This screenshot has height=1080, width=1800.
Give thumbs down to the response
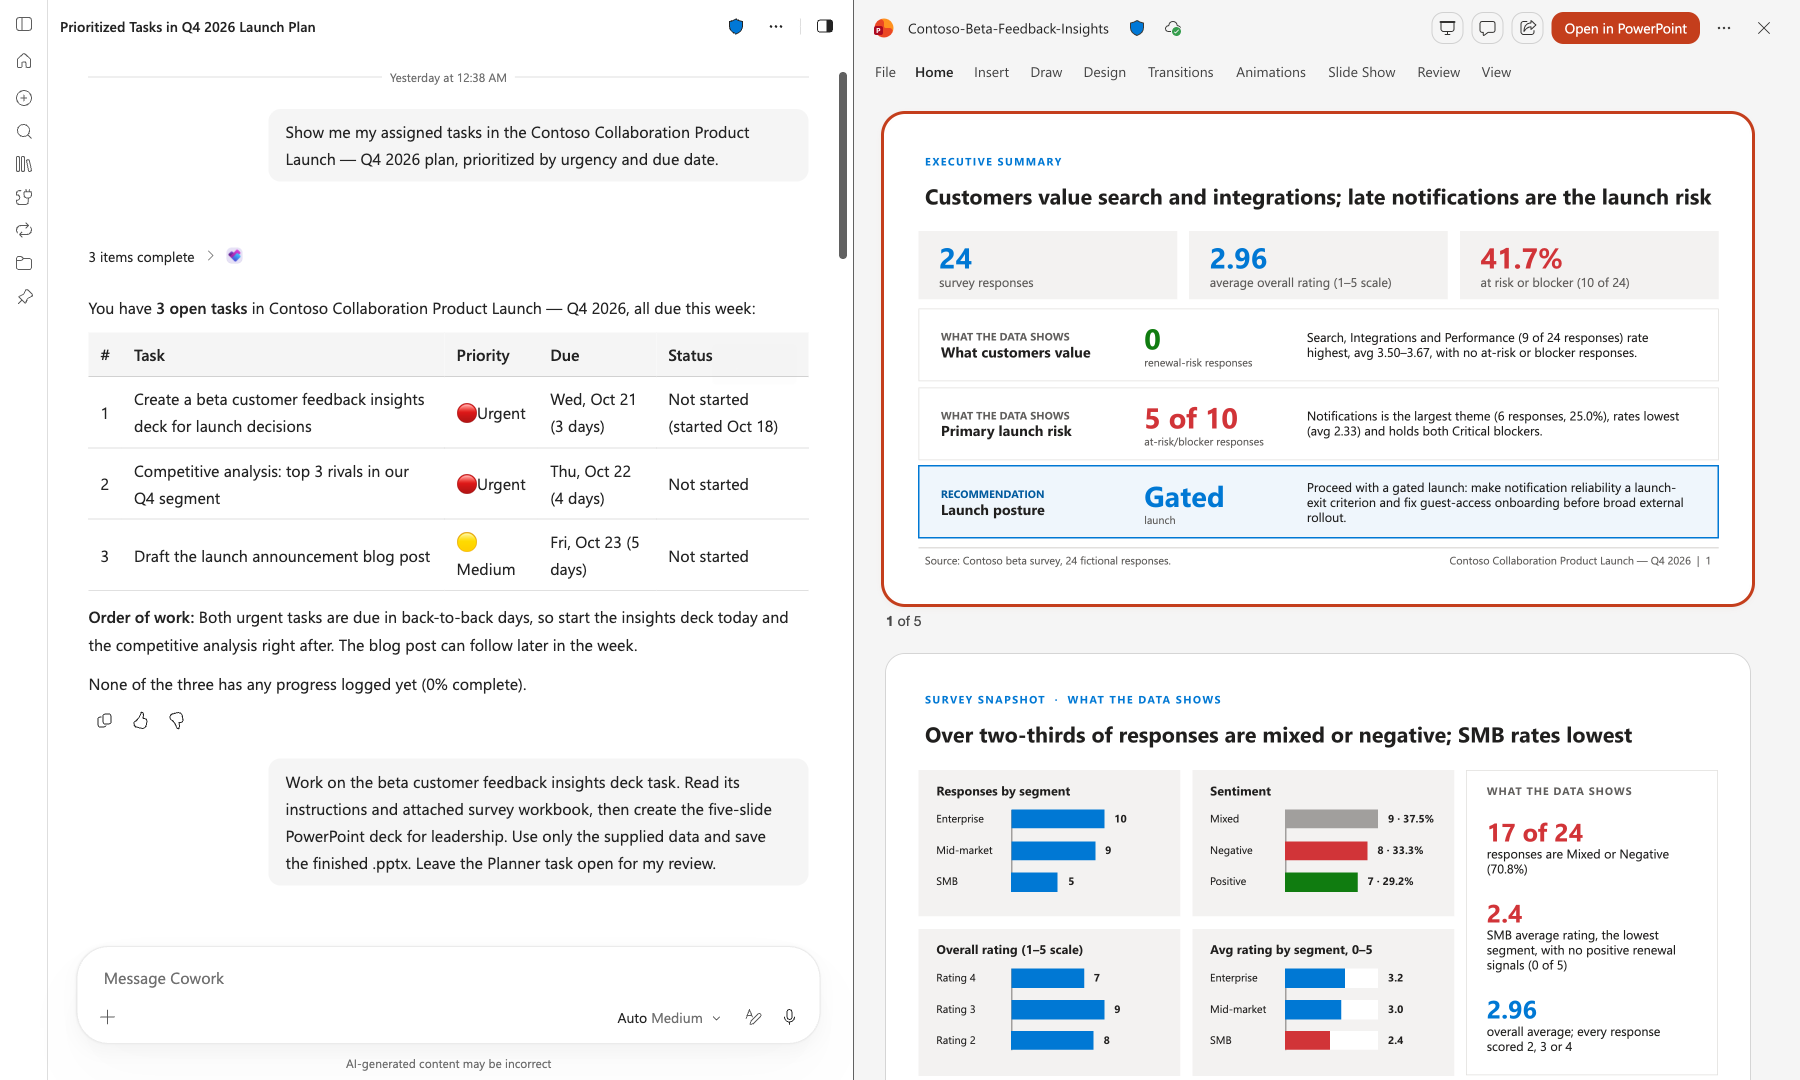pyautogui.click(x=177, y=720)
